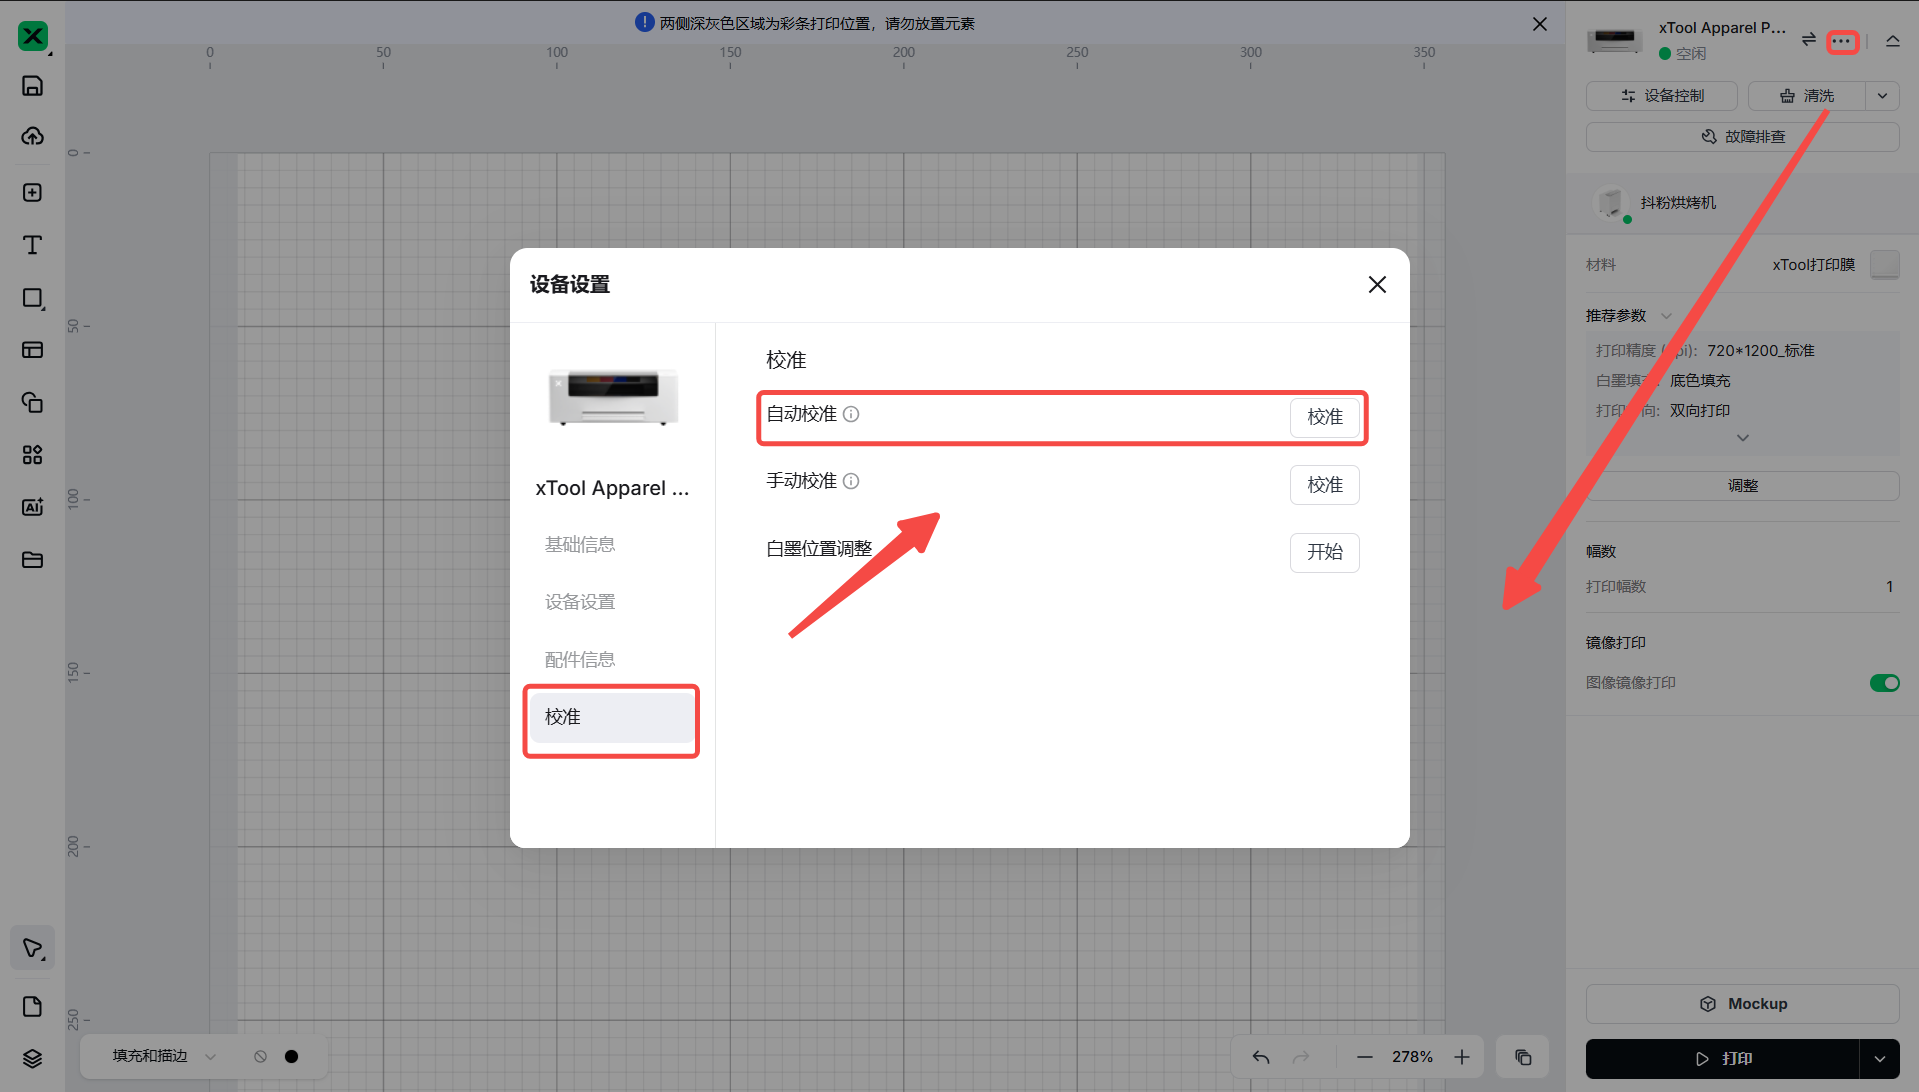Click 校准 button for 自动校准
The image size is (1919, 1092).
[1324, 417]
